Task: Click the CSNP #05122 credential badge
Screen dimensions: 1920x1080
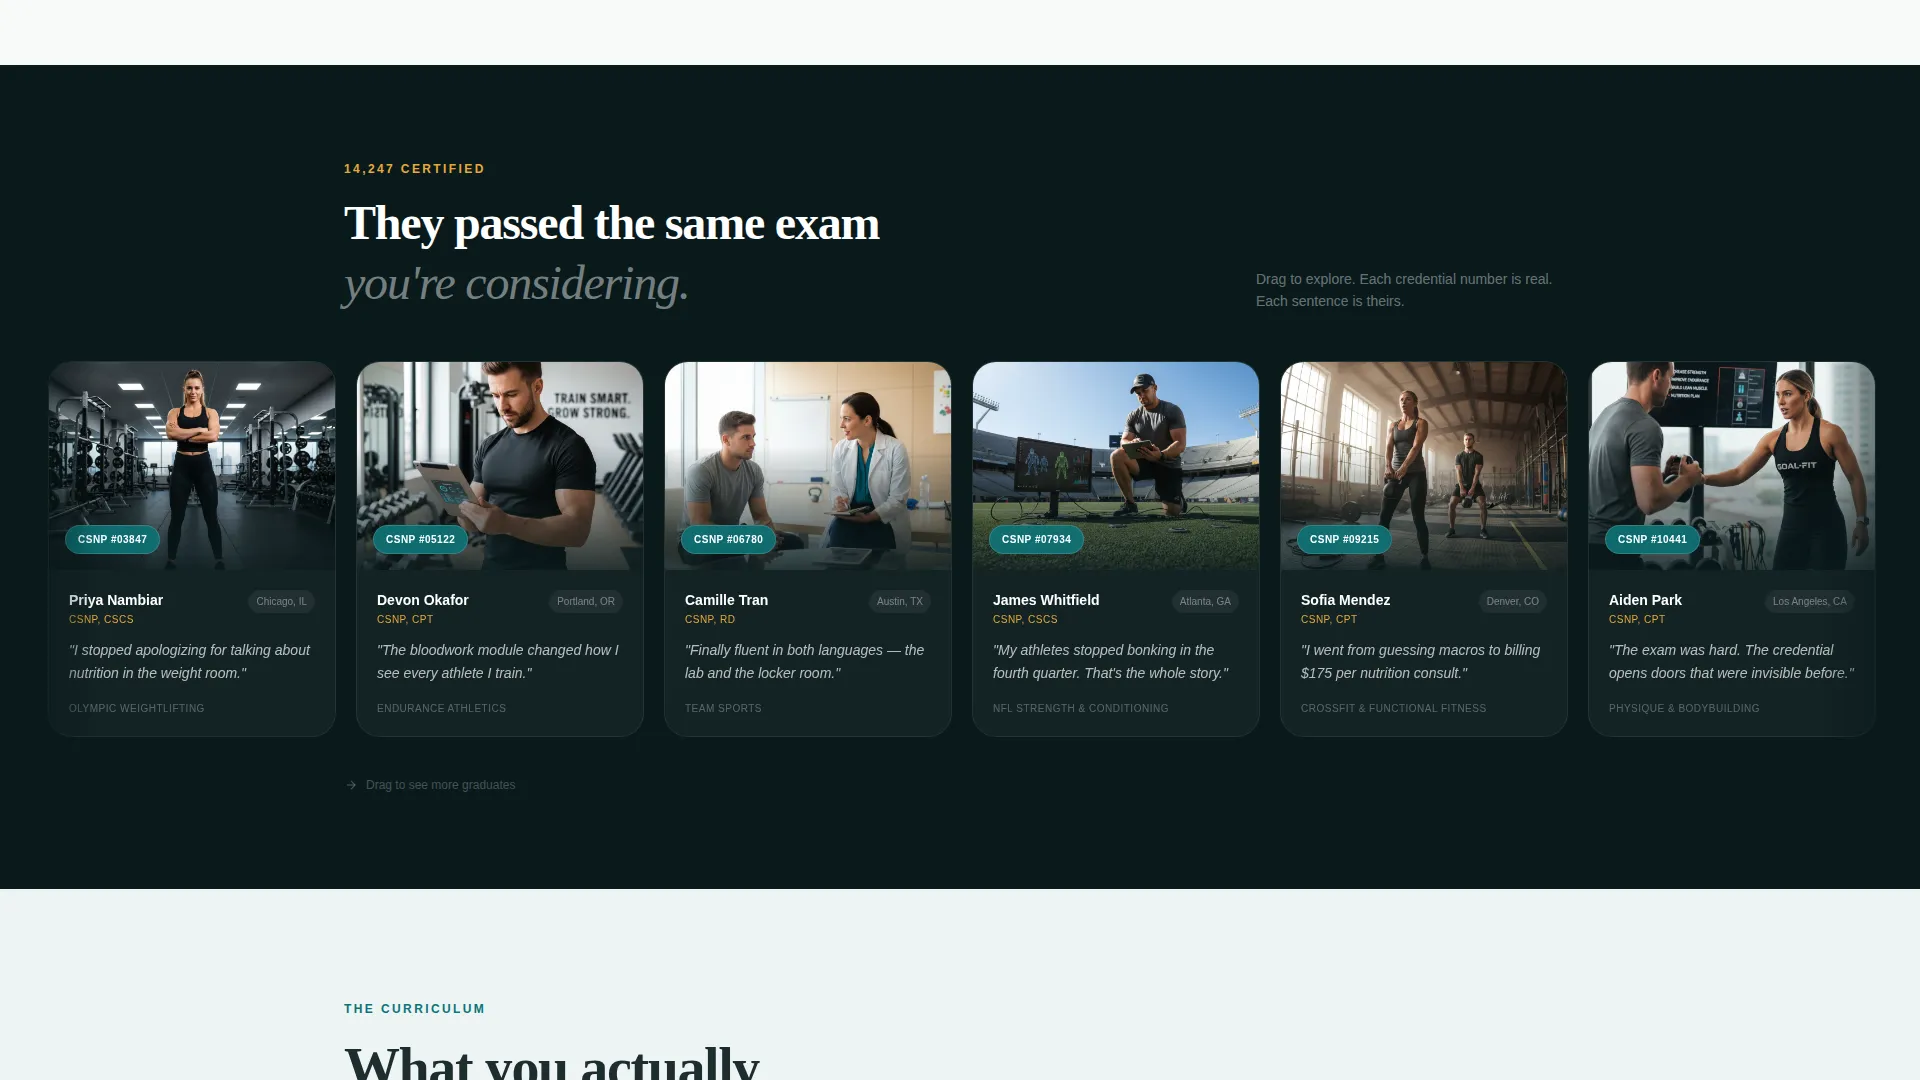Action: coord(420,539)
